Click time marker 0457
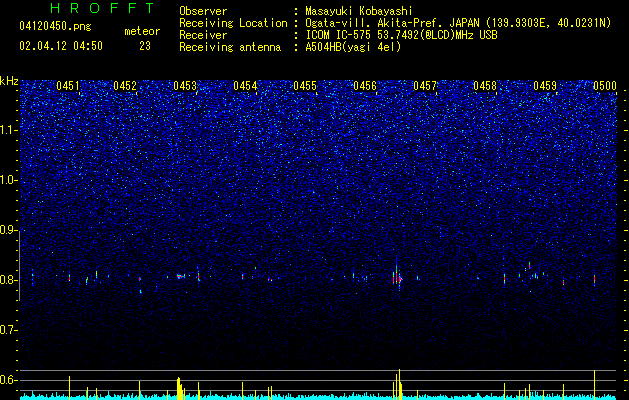 tap(425, 86)
